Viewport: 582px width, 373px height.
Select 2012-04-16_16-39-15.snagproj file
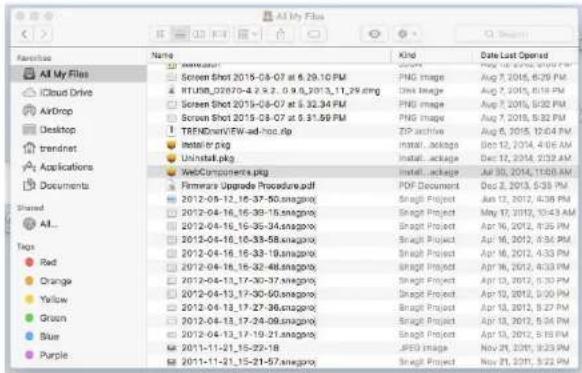click(x=362, y=213)
